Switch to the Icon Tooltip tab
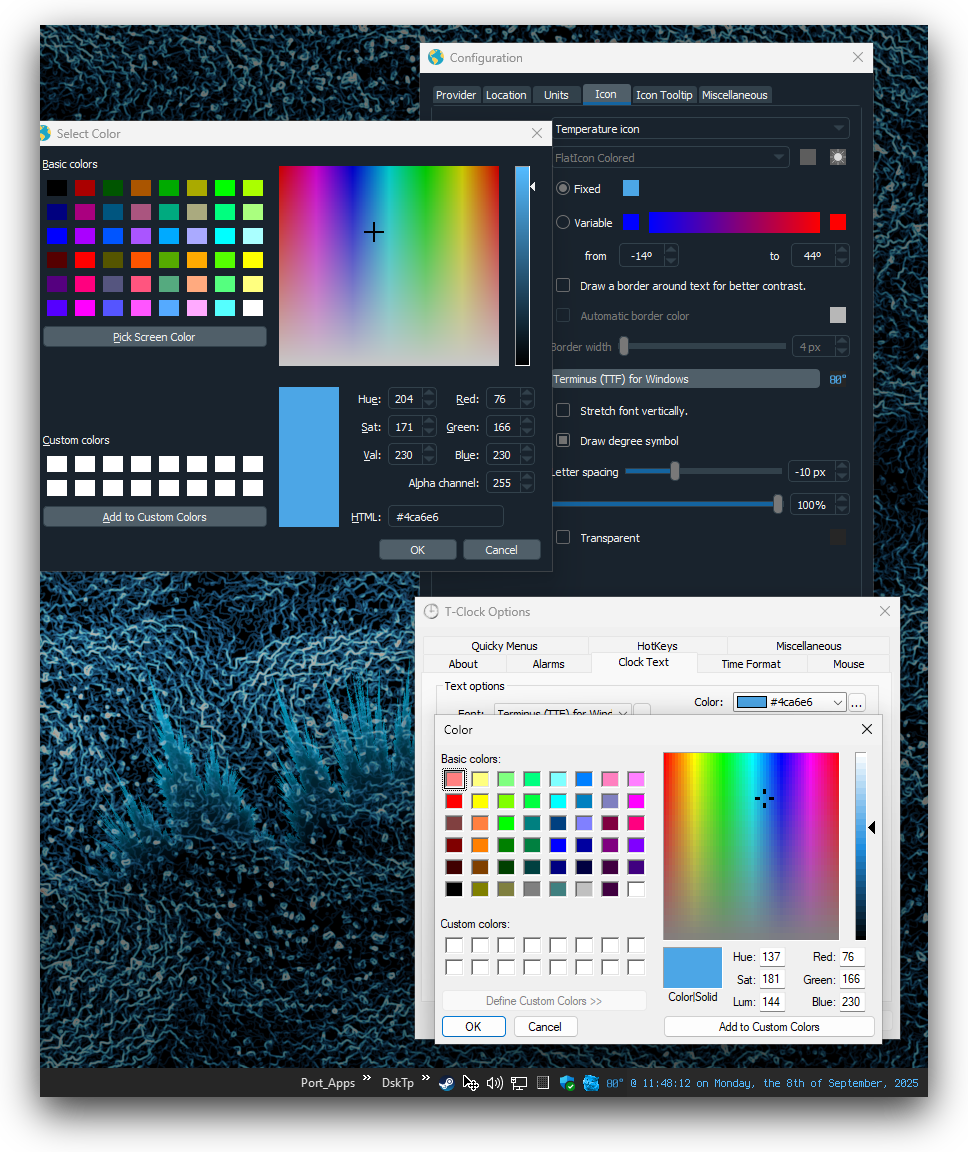968x1152 pixels. [664, 96]
